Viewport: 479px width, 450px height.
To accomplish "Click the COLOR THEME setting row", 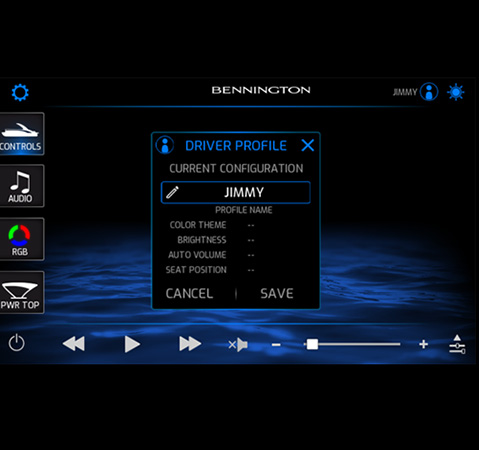I will [x=212, y=225].
